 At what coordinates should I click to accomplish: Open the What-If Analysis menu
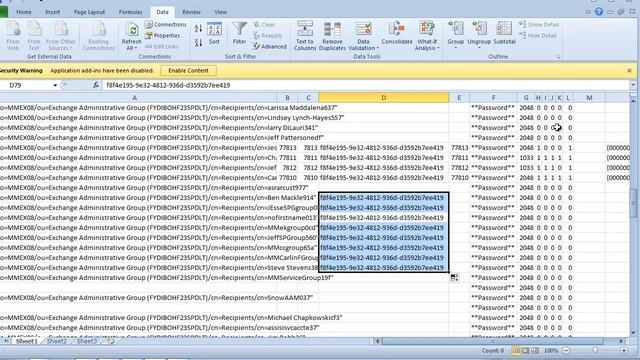point(427,36)
